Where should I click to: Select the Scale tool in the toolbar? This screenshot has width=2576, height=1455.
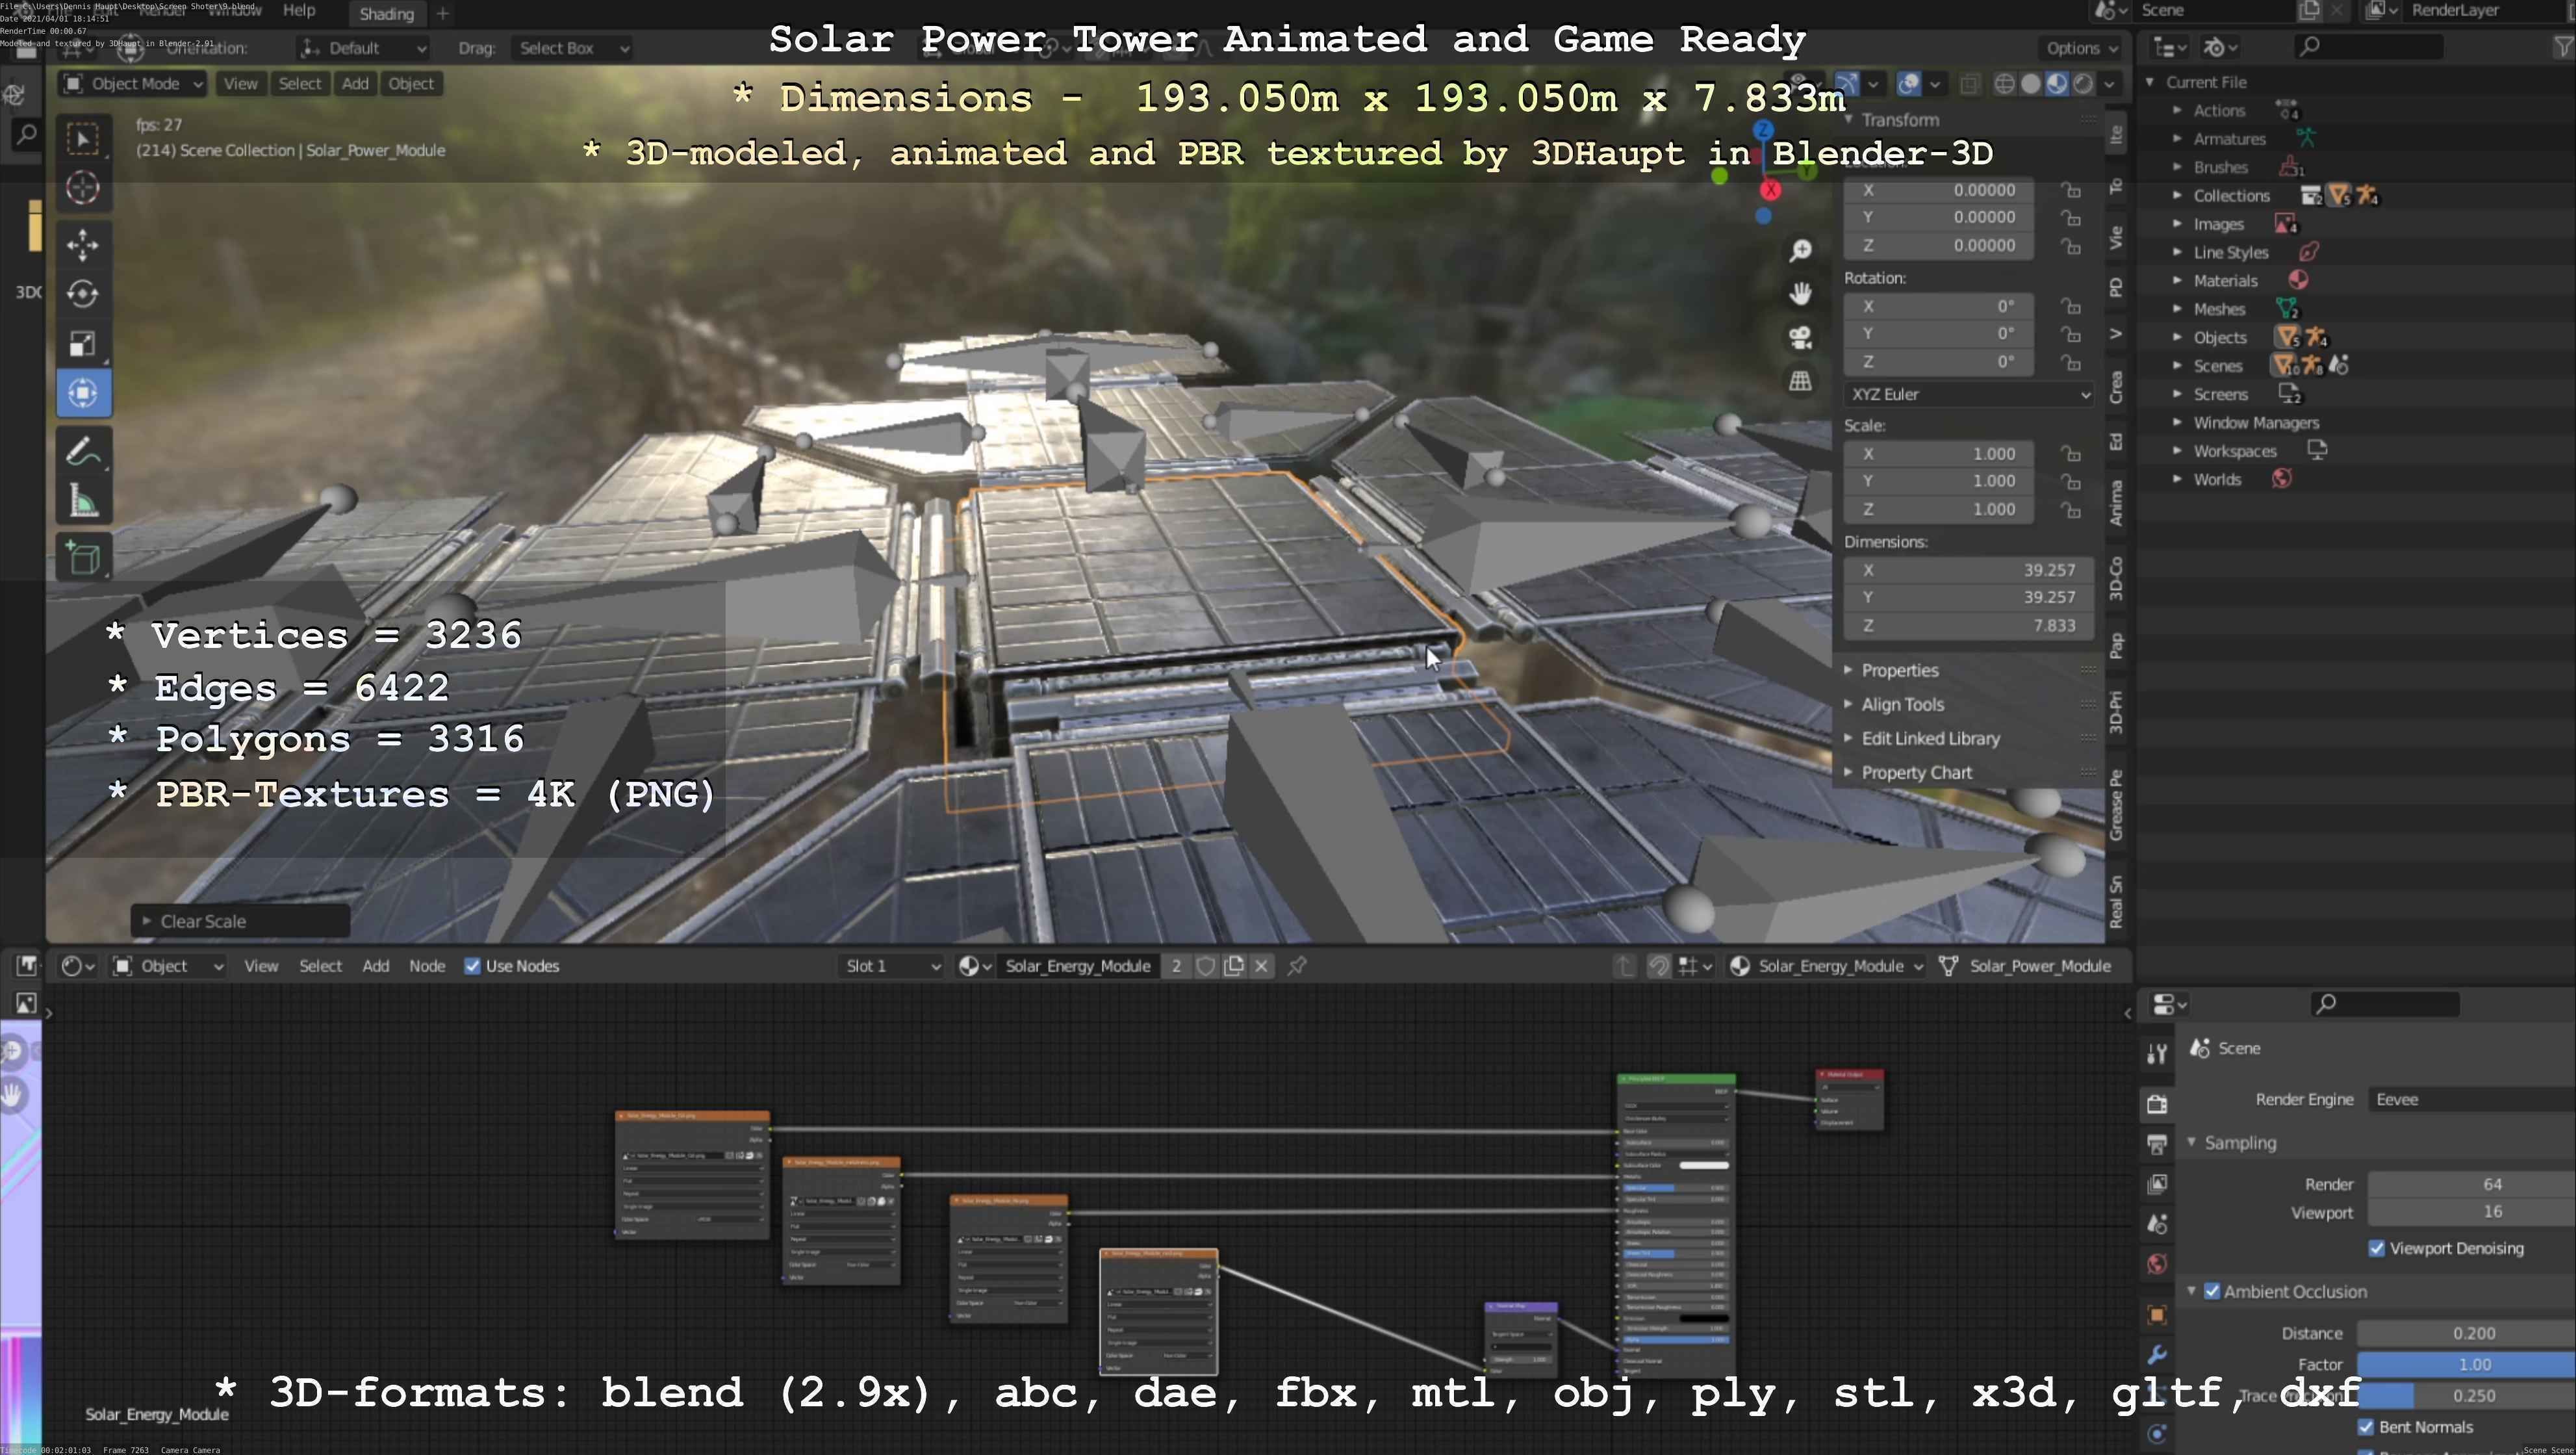[x=83, y=344]
